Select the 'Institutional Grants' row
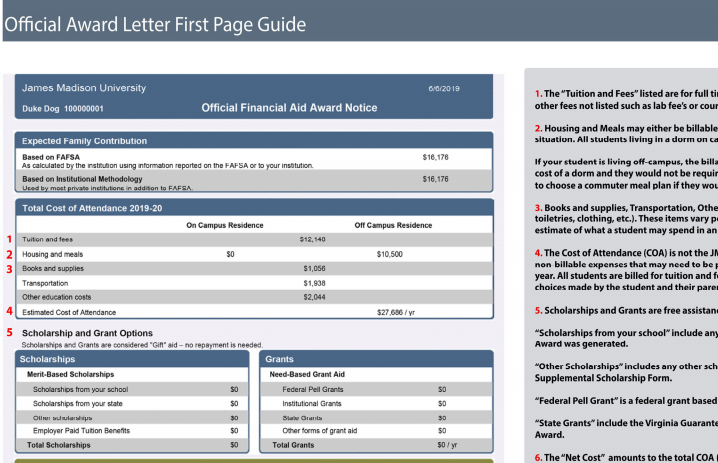The width and height of the screenshot is (718, 463). point(376,403)
